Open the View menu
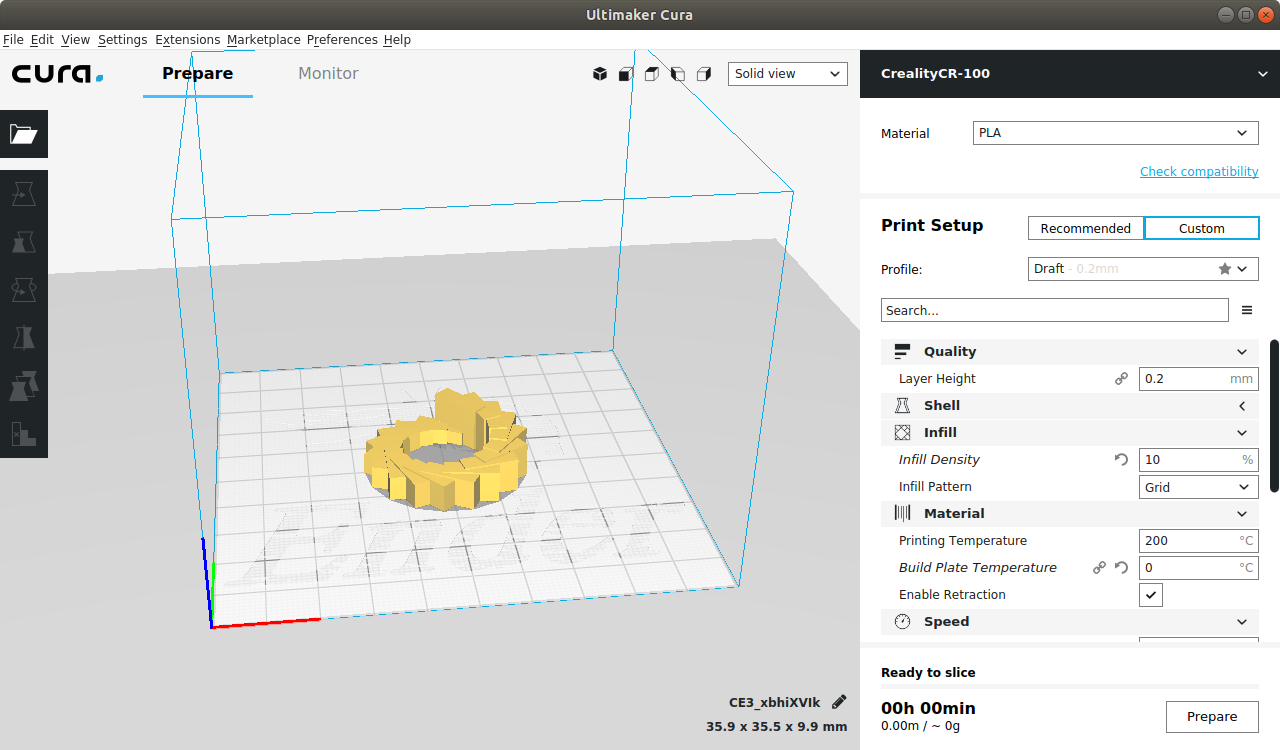The height and width of the screenshot is (750, 1280). (75, 40)
